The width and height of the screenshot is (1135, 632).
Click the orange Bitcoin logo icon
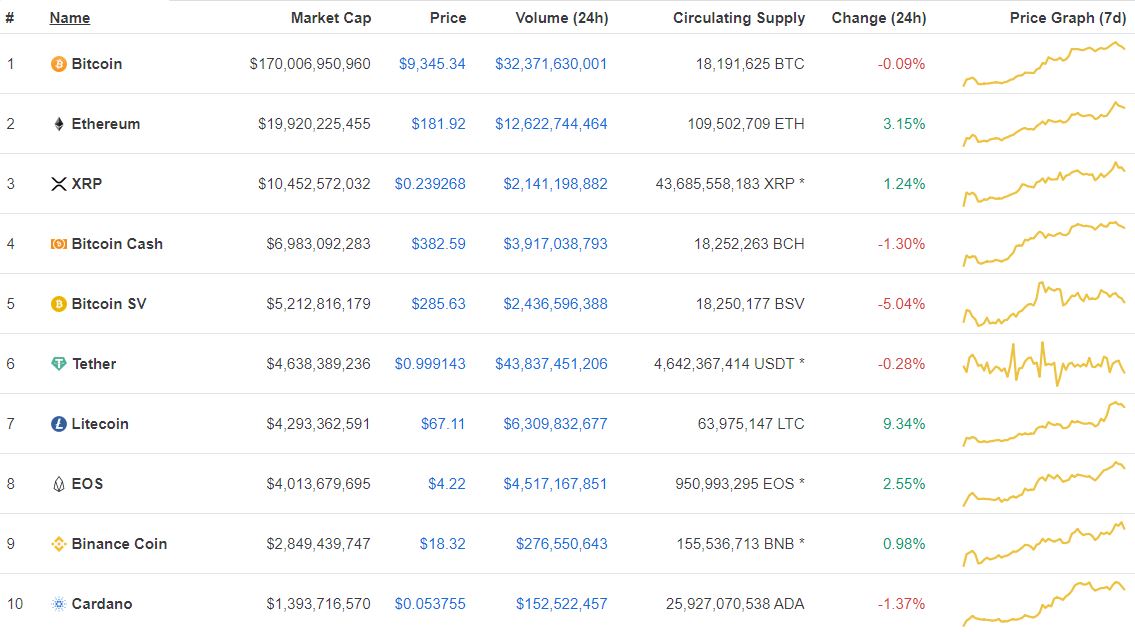coord(59,64)
